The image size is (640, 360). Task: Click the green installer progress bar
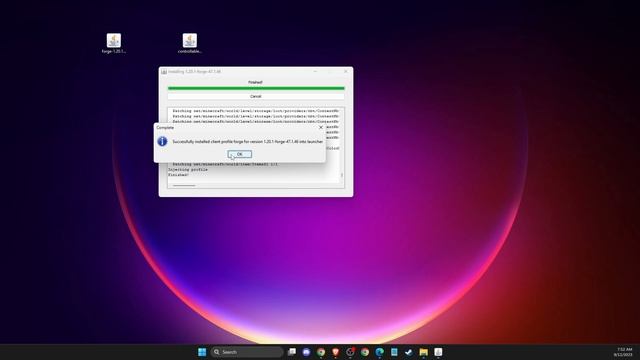[x=256, y=88]
